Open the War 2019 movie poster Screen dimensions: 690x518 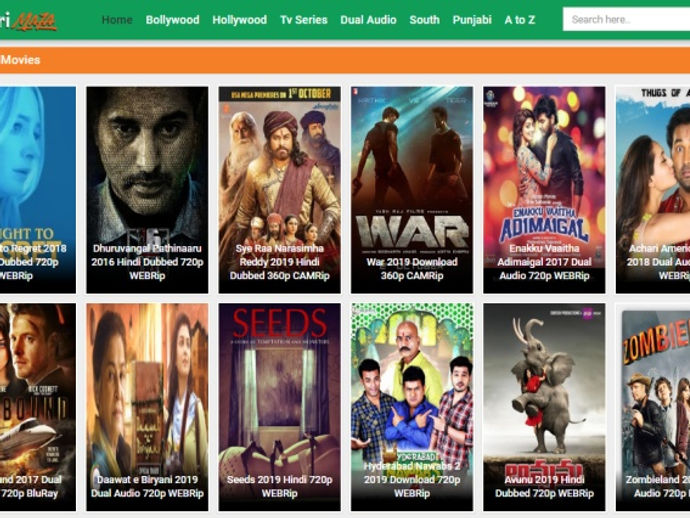(x=412, y=190)
